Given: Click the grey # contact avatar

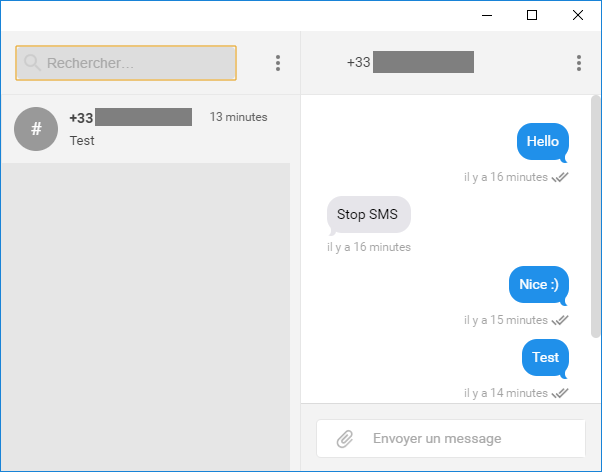Looking at the screenshot, I should tap(36, 129).
